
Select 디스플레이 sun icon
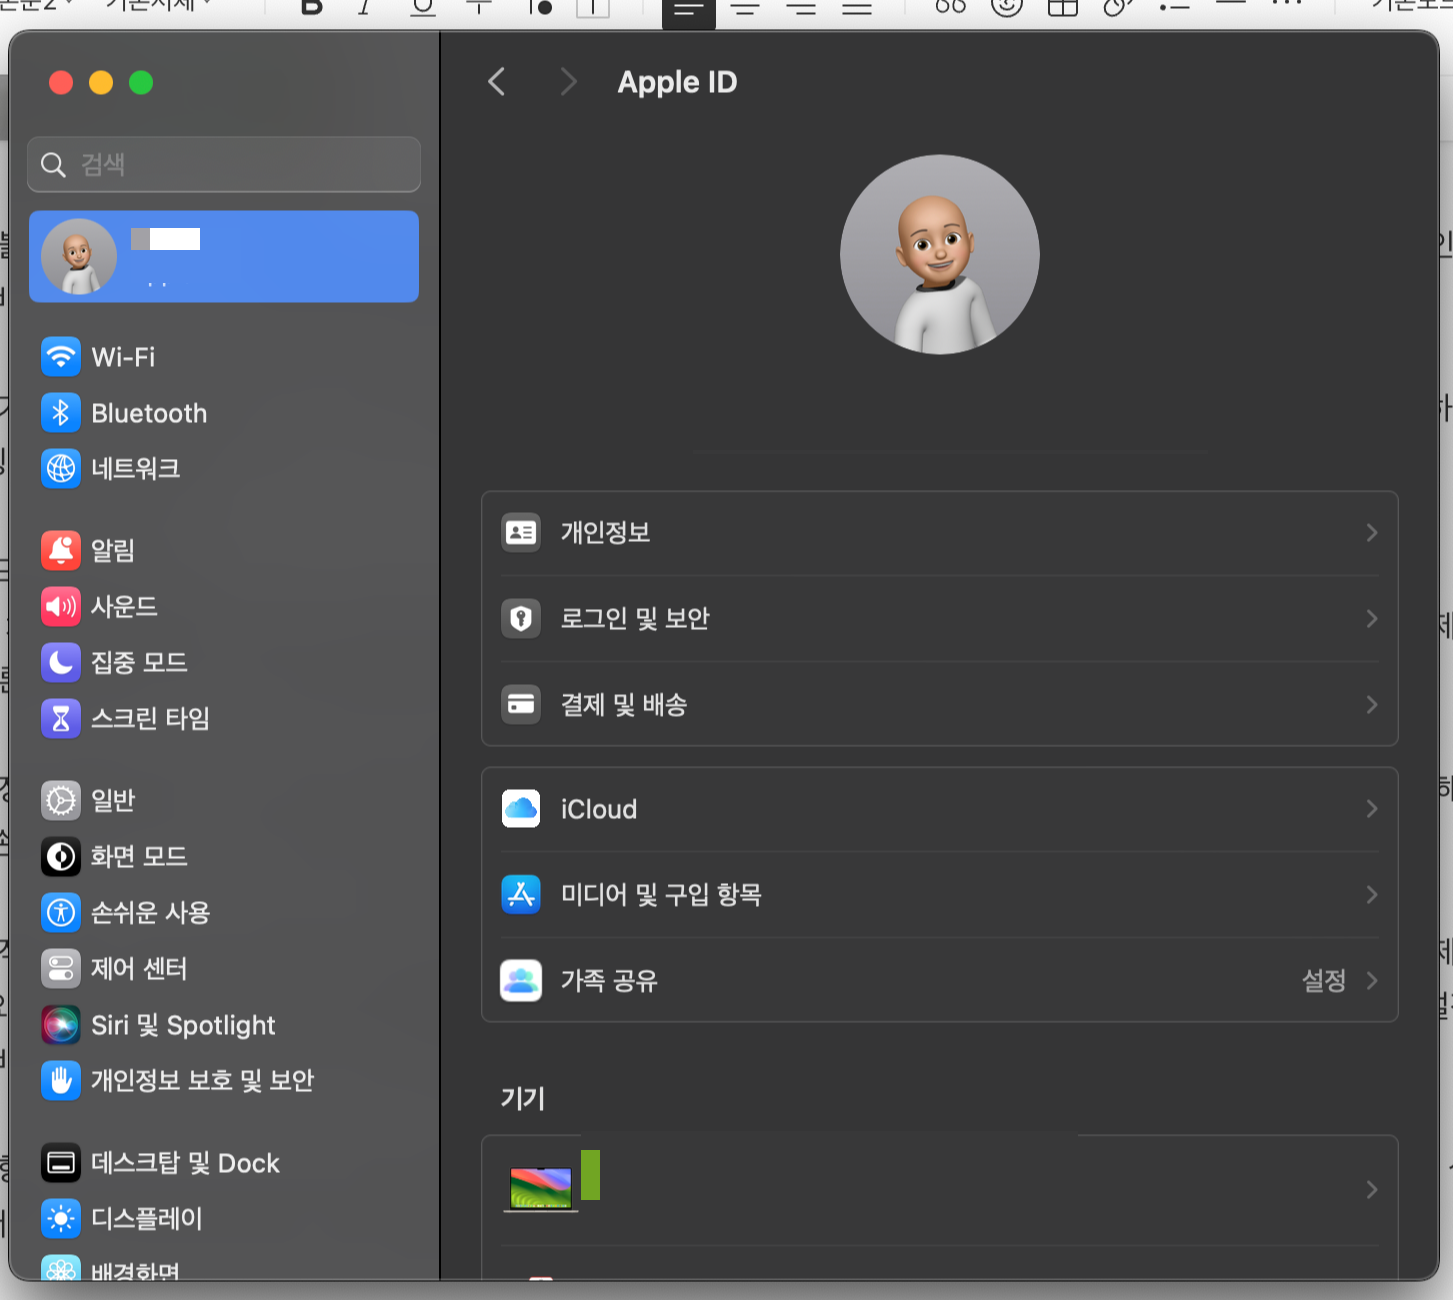(61, 1218)
